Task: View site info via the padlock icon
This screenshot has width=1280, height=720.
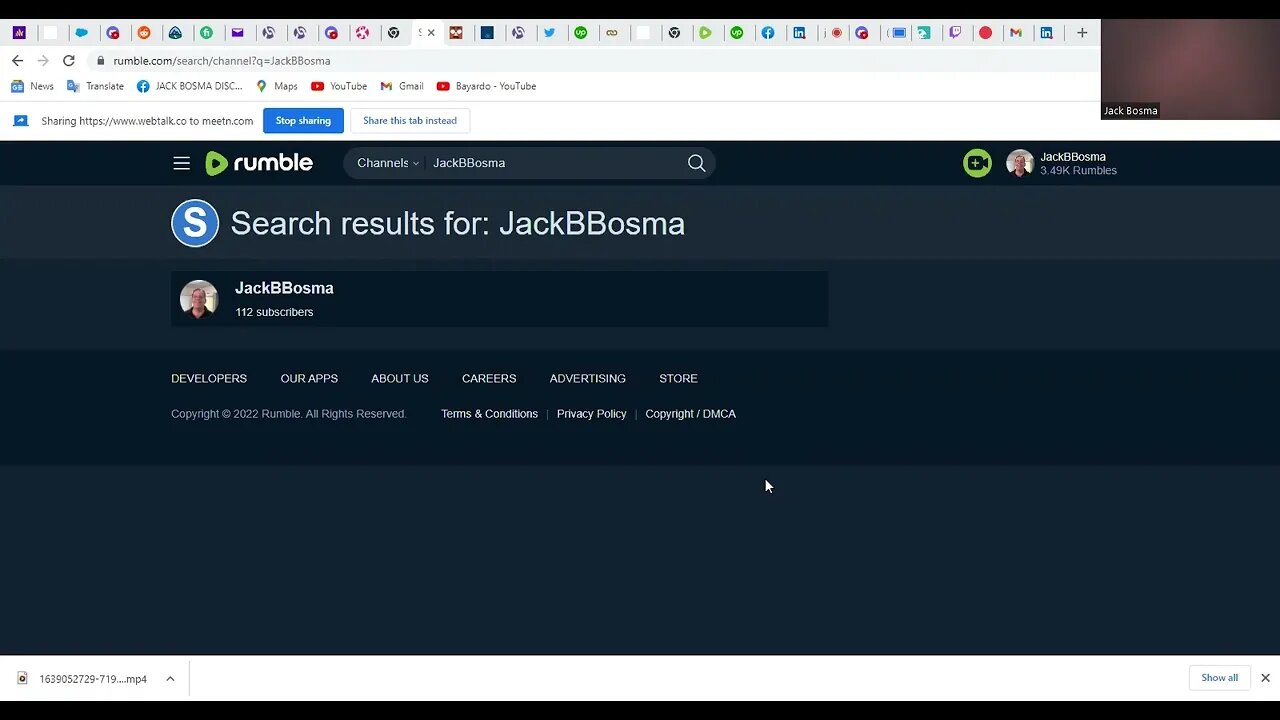Action: point(101,61)
